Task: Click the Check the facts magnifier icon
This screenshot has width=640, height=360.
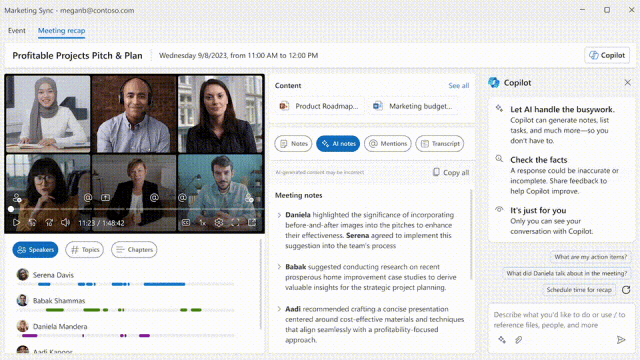Action: (x=499, y=159)
